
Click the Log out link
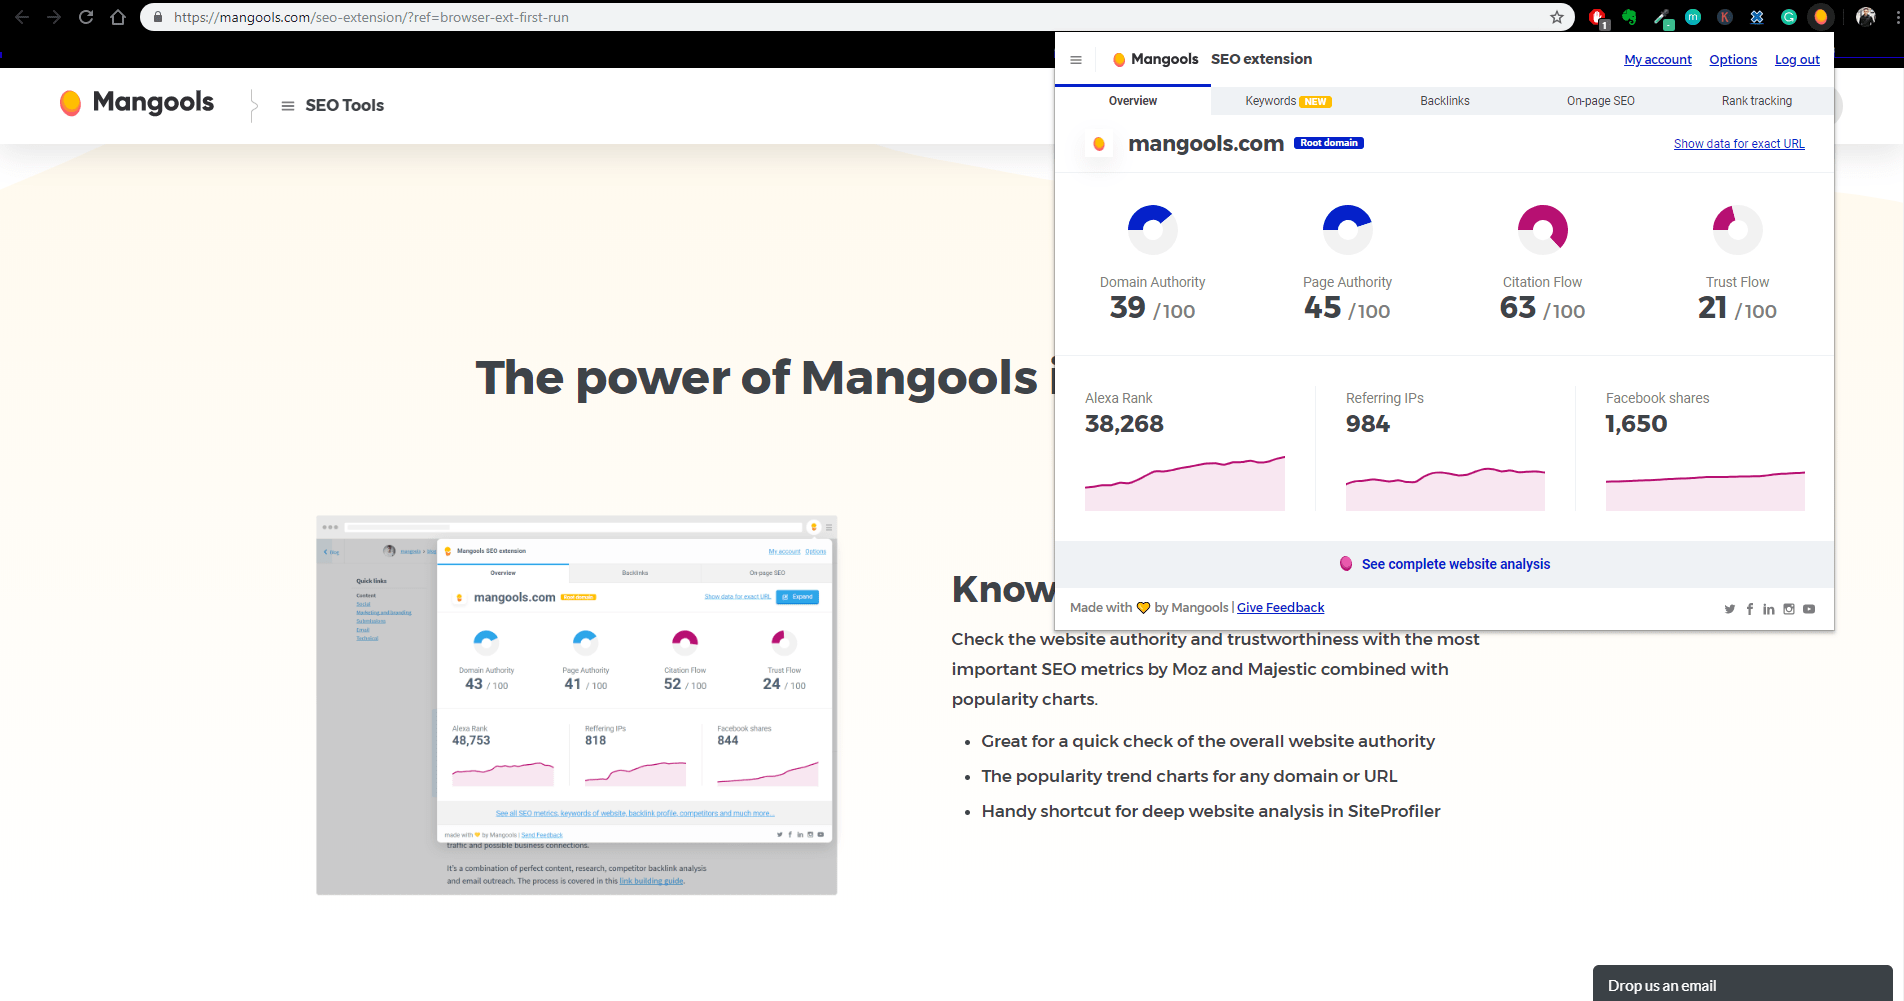click(x=1797, y=60)
